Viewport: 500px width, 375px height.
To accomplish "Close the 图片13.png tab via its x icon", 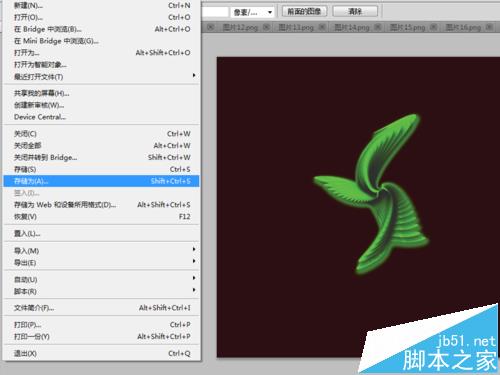I will click(322, 27).
